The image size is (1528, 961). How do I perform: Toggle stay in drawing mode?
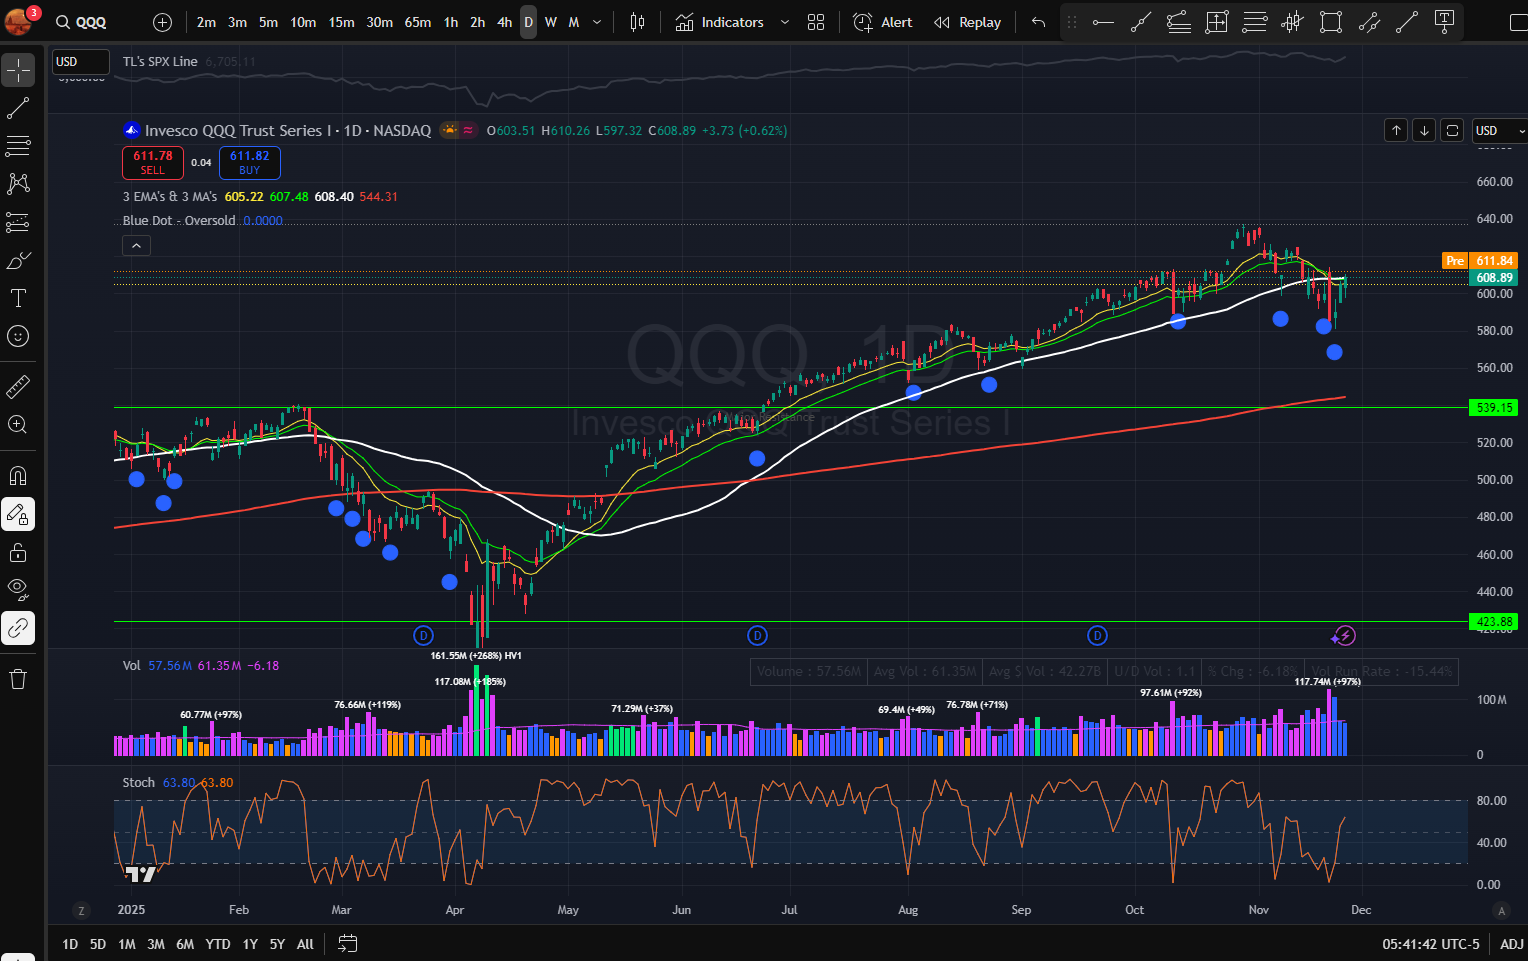(x=18, y=514)
